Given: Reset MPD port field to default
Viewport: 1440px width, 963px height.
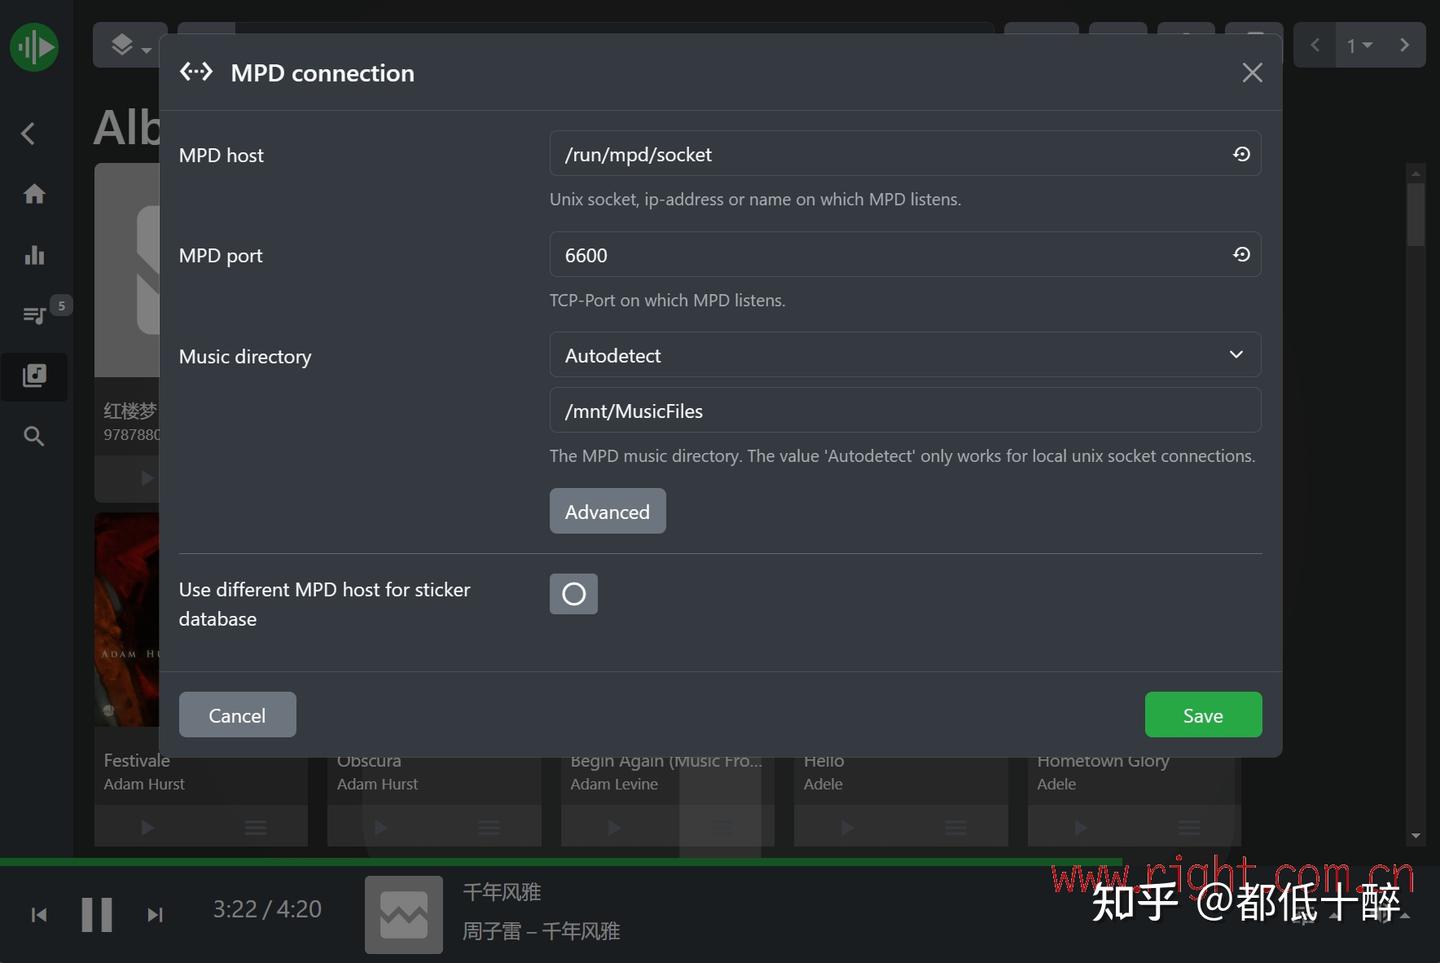Looking at the screenshot, I should pos(1241,255).
